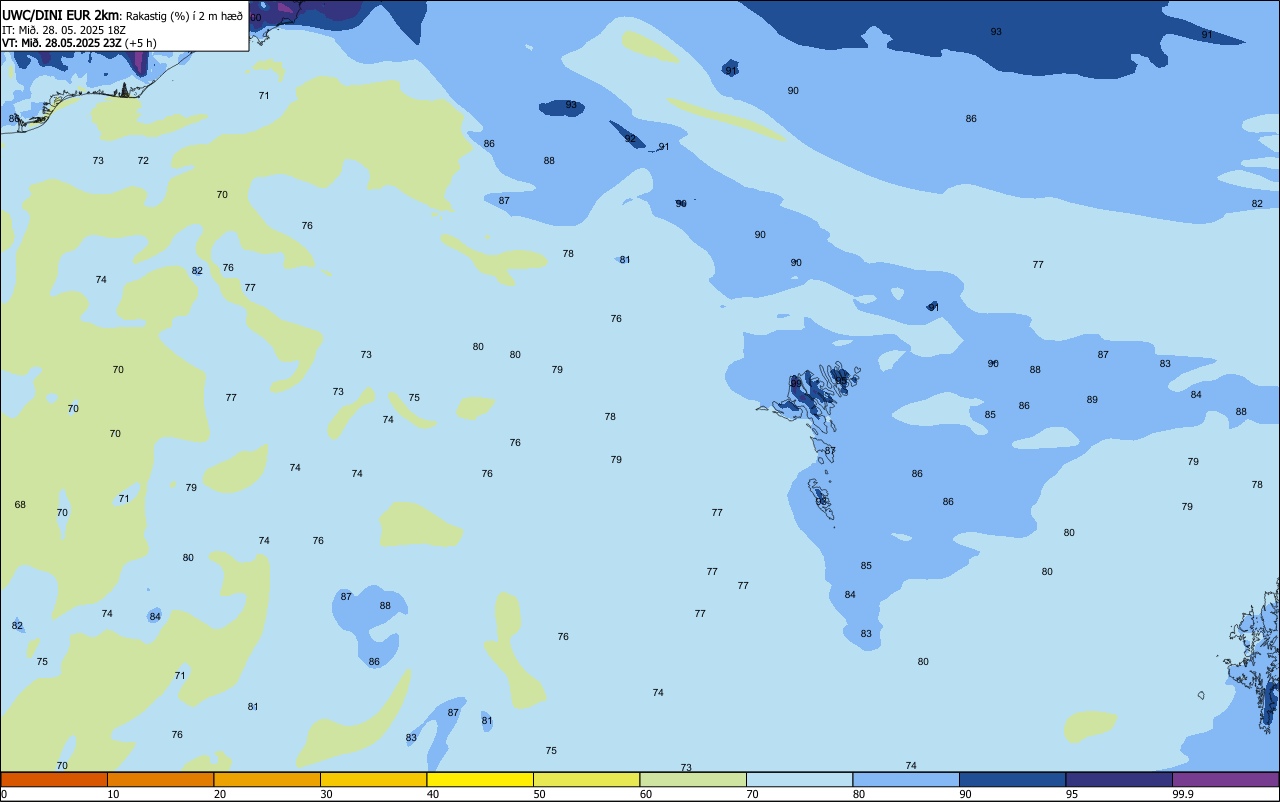
Task: Pick the pale blue 70–80 legend segment
Action: point(799,779)
